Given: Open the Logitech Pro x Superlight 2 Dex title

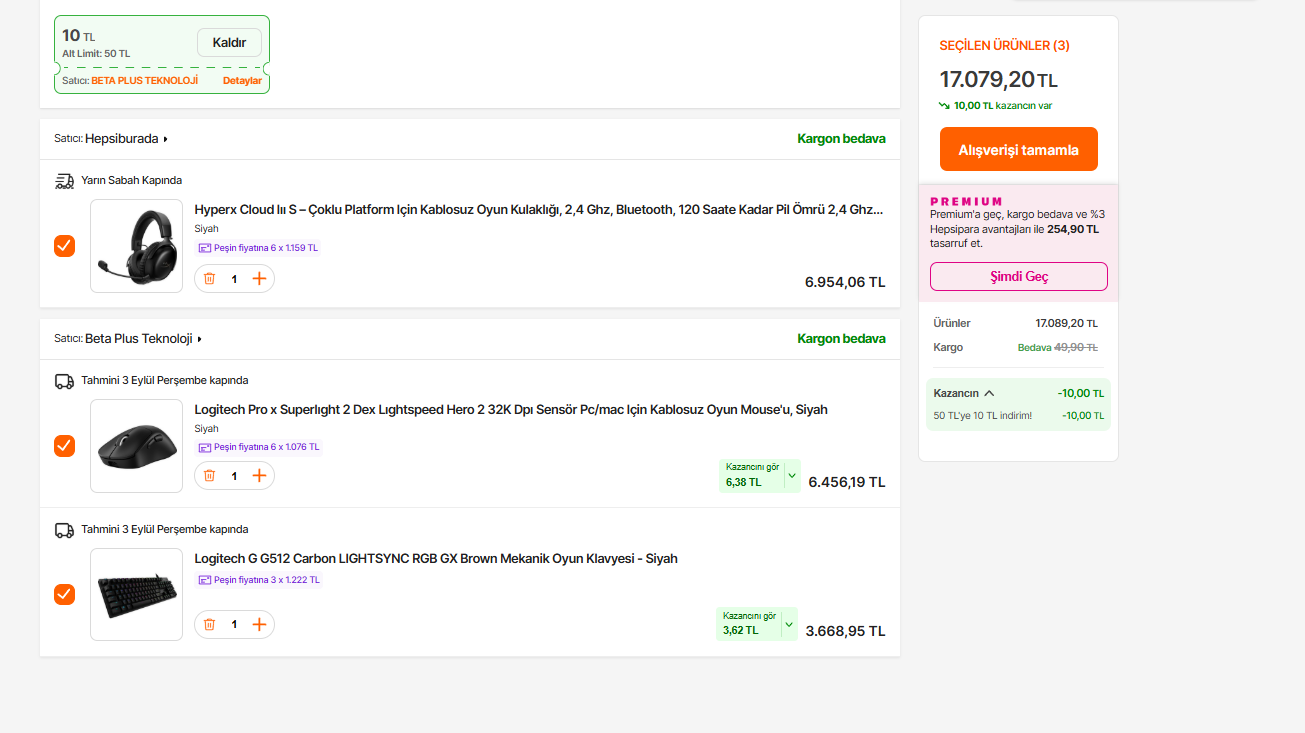Looking at the screenshot, I should (x=511, y=410).
